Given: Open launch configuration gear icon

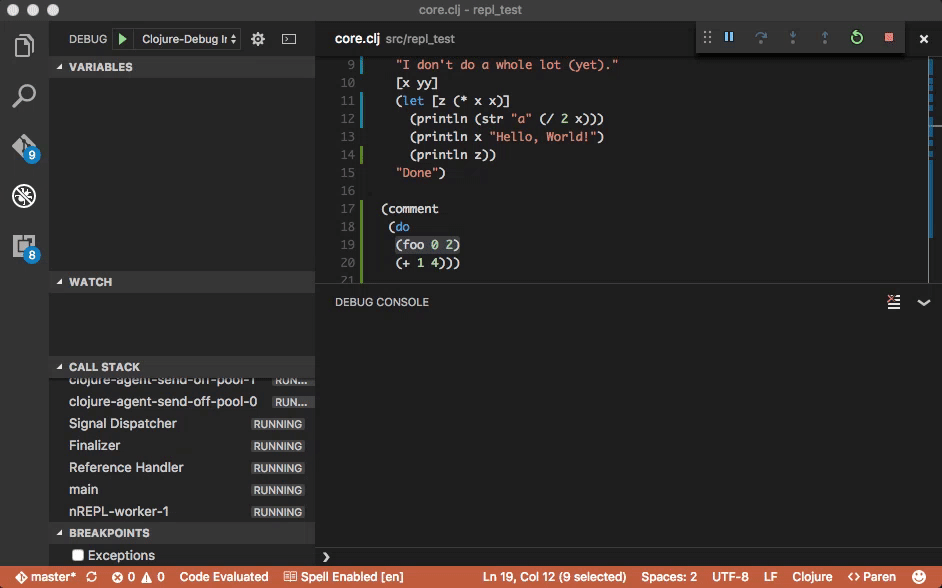Looking at the screenshot, I should point(258,39).
